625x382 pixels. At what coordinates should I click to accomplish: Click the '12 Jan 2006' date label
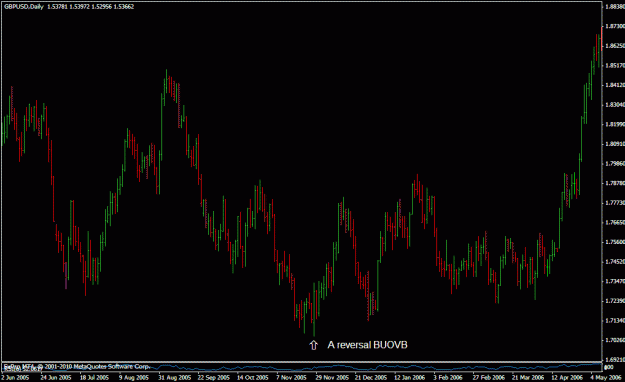click(410, 377)
